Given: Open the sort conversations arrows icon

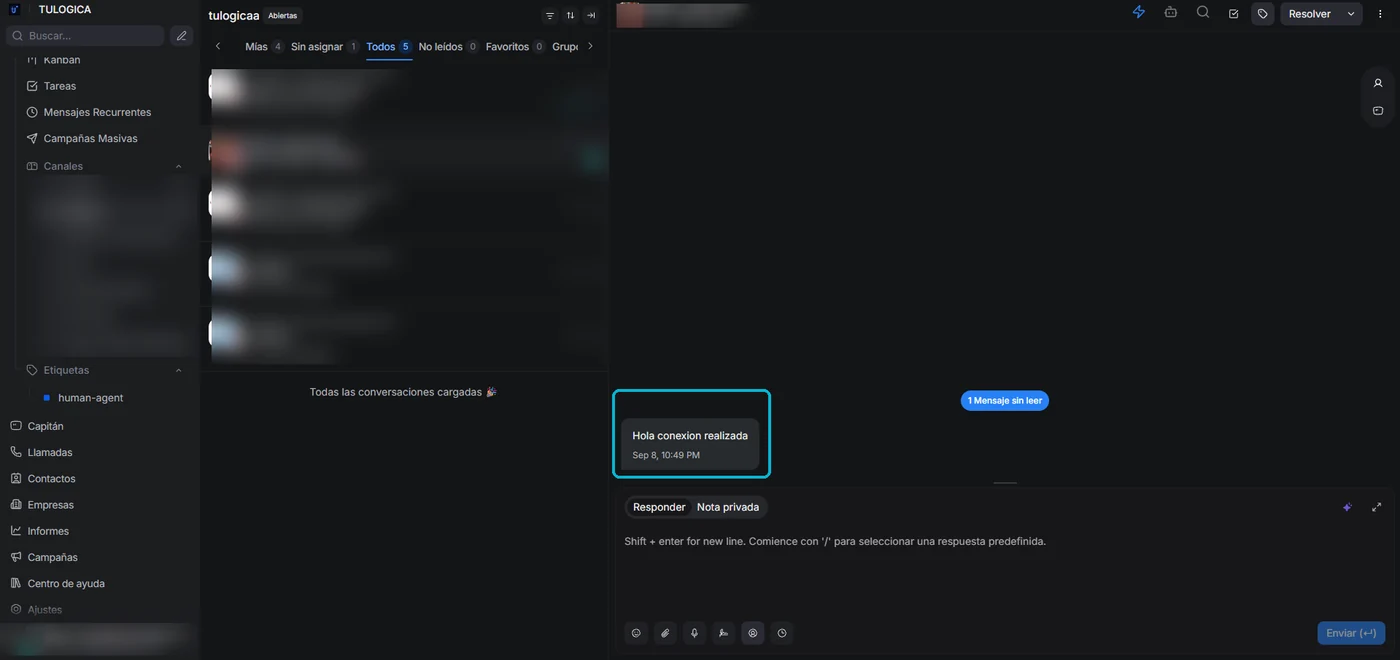Looking at the screenshot, I should pyautogui.click(x=570, y=16).
